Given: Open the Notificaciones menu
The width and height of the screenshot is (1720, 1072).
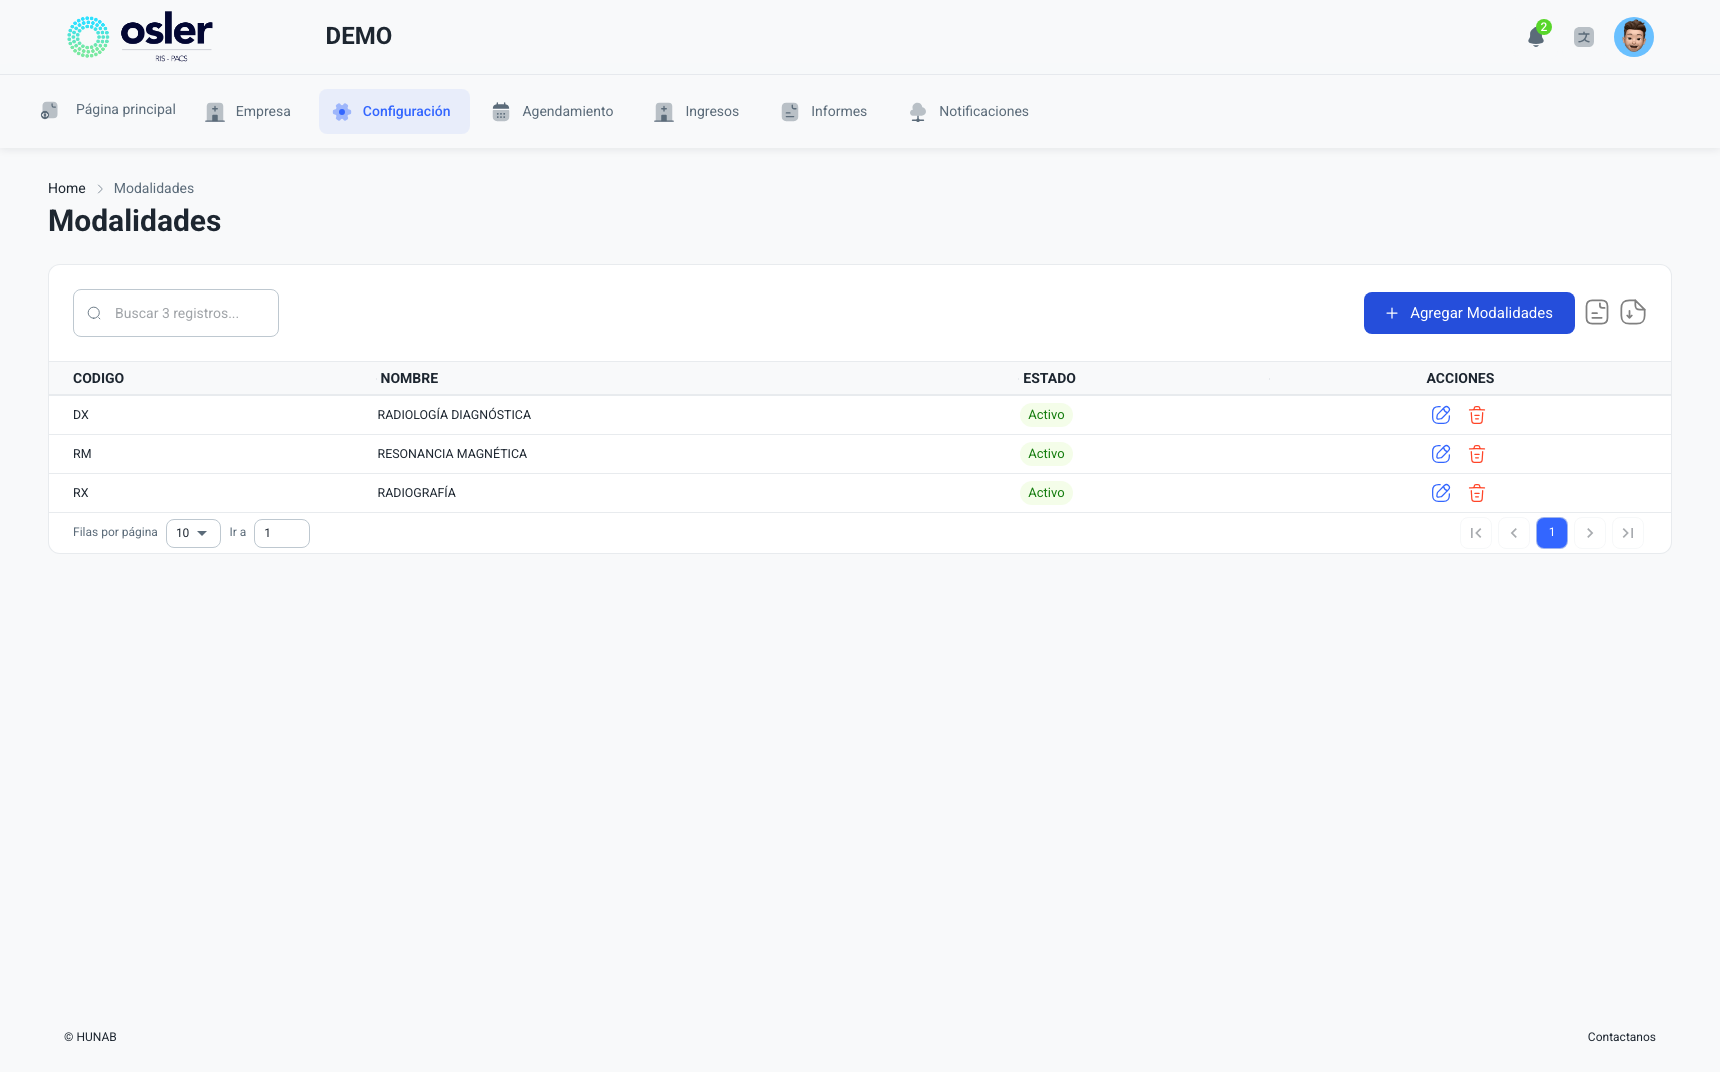Looking at the screenshot, I should (969, 111).
